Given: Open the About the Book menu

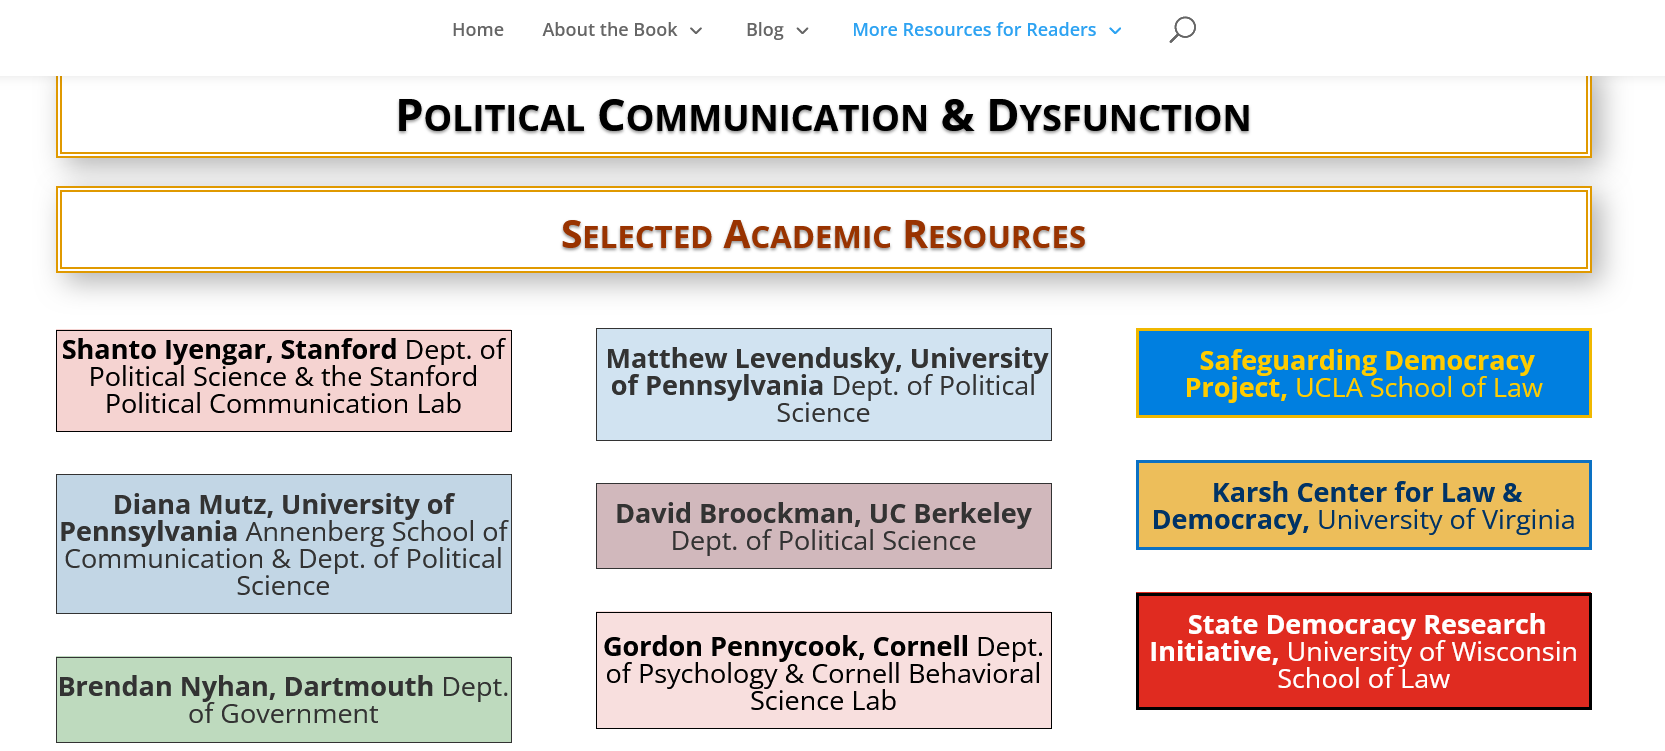Looking at the screenshot, I should click(609, 30).
